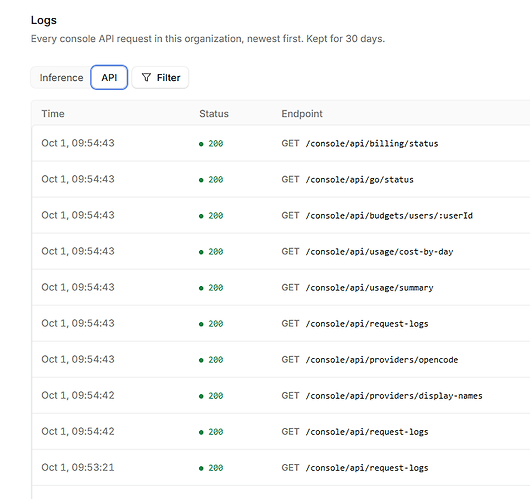Image resolution: width=530 pixels, height=499 pixels.
Task: Select the API tab
Action: pos(109,78)
